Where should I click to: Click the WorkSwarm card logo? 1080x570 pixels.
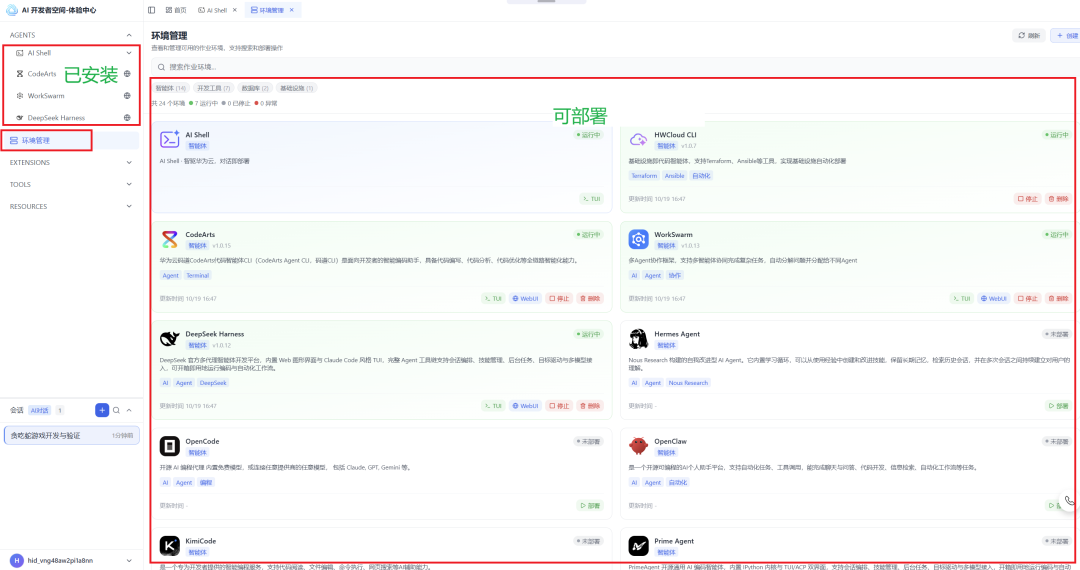[638, 239]
